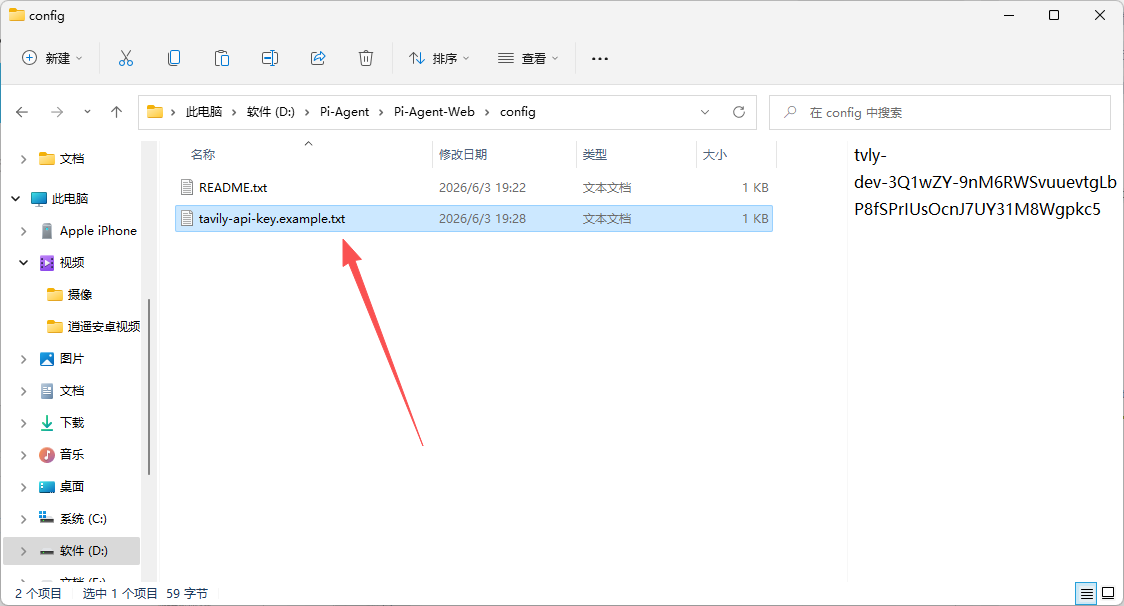The width and height of the screenshot is (1124, 606).
Task: Click Pi-Agent in the address breadcrumb
Action: (344, 112)
